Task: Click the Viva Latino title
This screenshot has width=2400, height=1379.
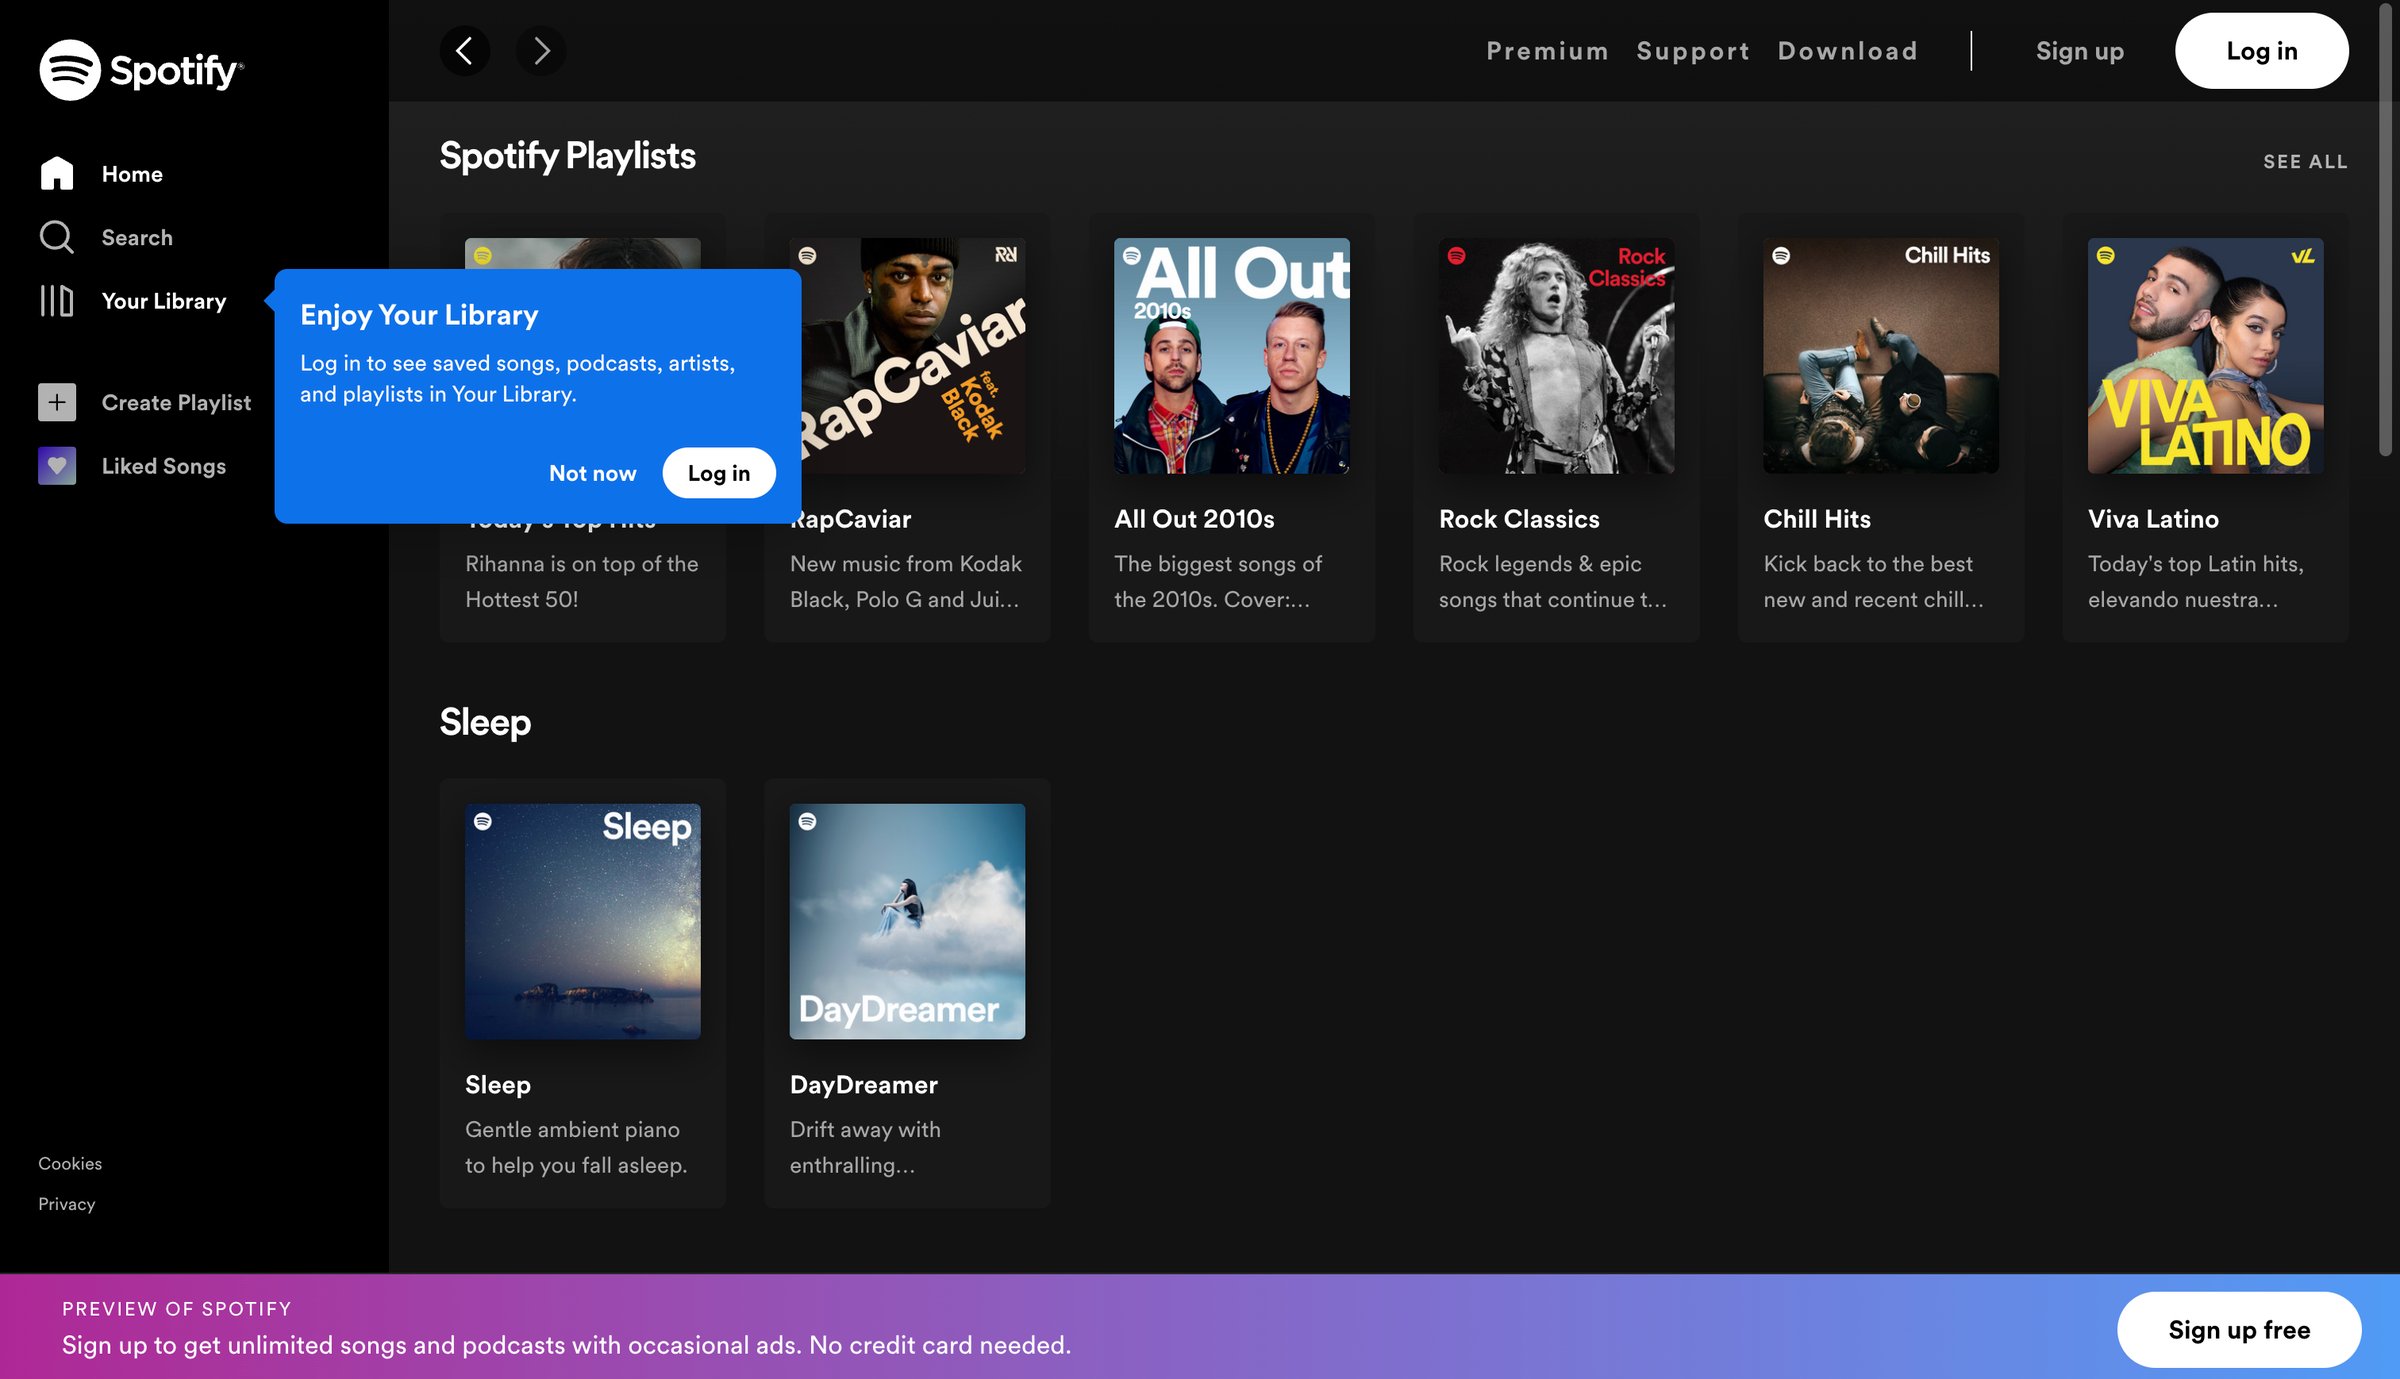Action: coord(2153,519)
